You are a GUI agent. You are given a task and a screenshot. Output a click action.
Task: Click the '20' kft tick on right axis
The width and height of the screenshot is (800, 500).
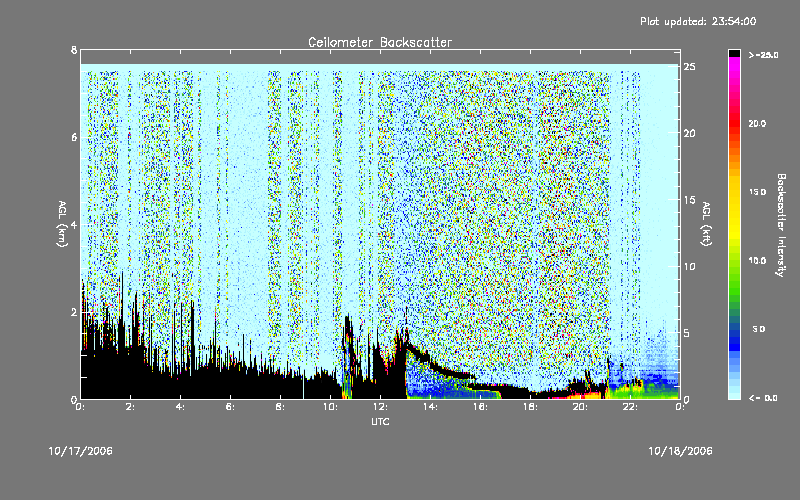coord(689,133)
